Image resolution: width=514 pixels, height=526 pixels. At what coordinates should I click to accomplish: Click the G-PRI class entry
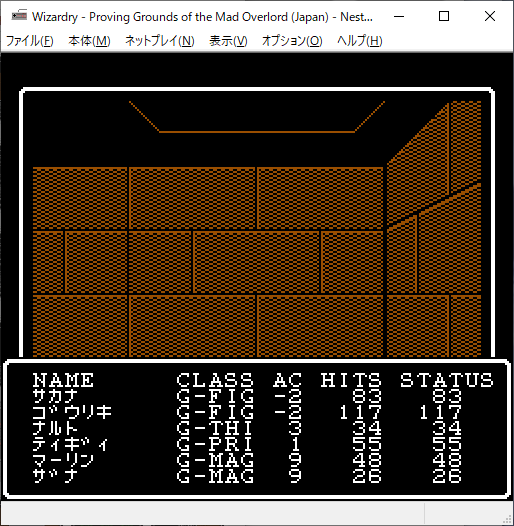(215, 444)
